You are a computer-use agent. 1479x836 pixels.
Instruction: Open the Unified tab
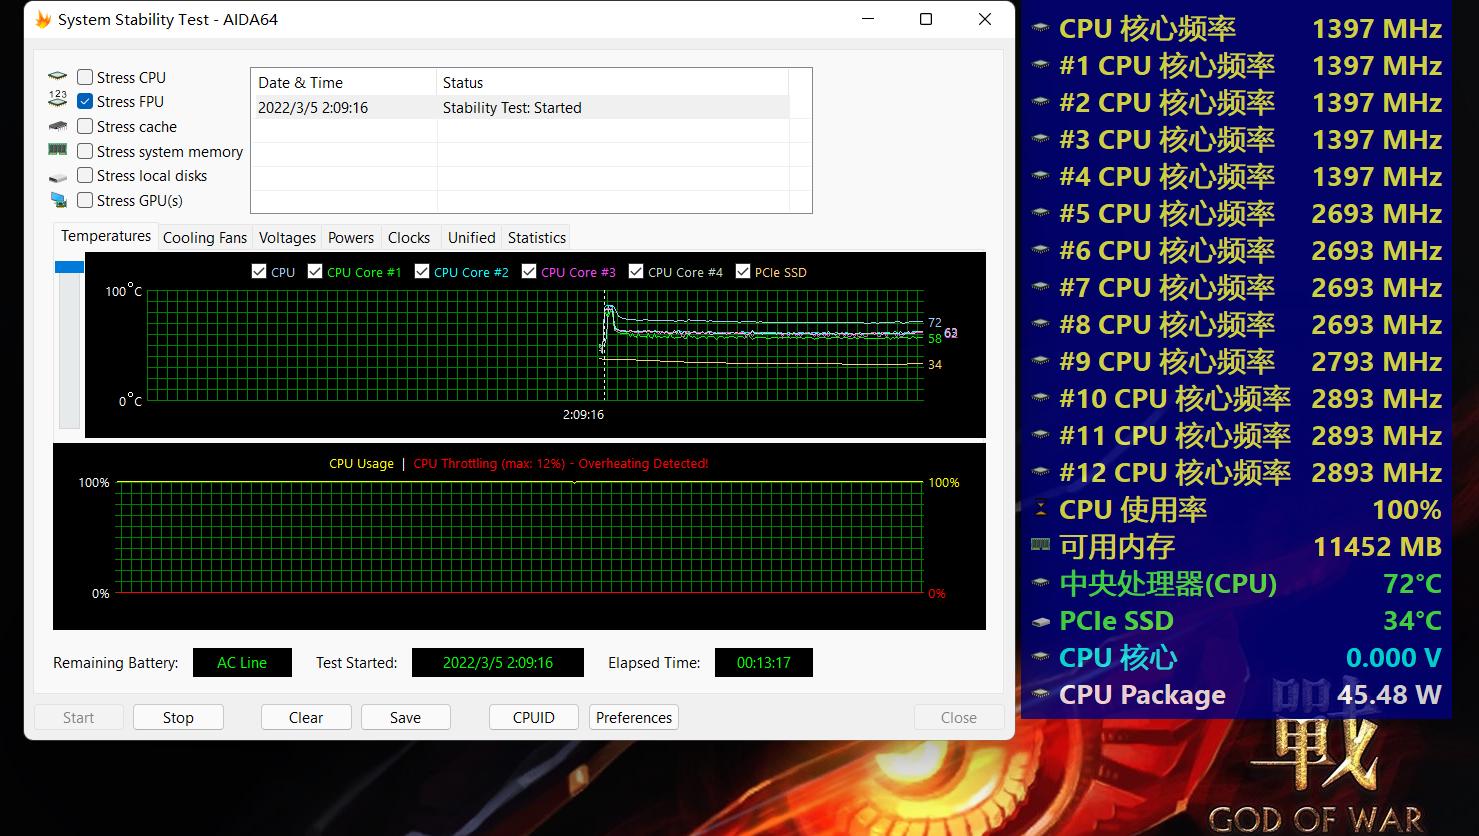pyautogui.click(x=472, y=238)
